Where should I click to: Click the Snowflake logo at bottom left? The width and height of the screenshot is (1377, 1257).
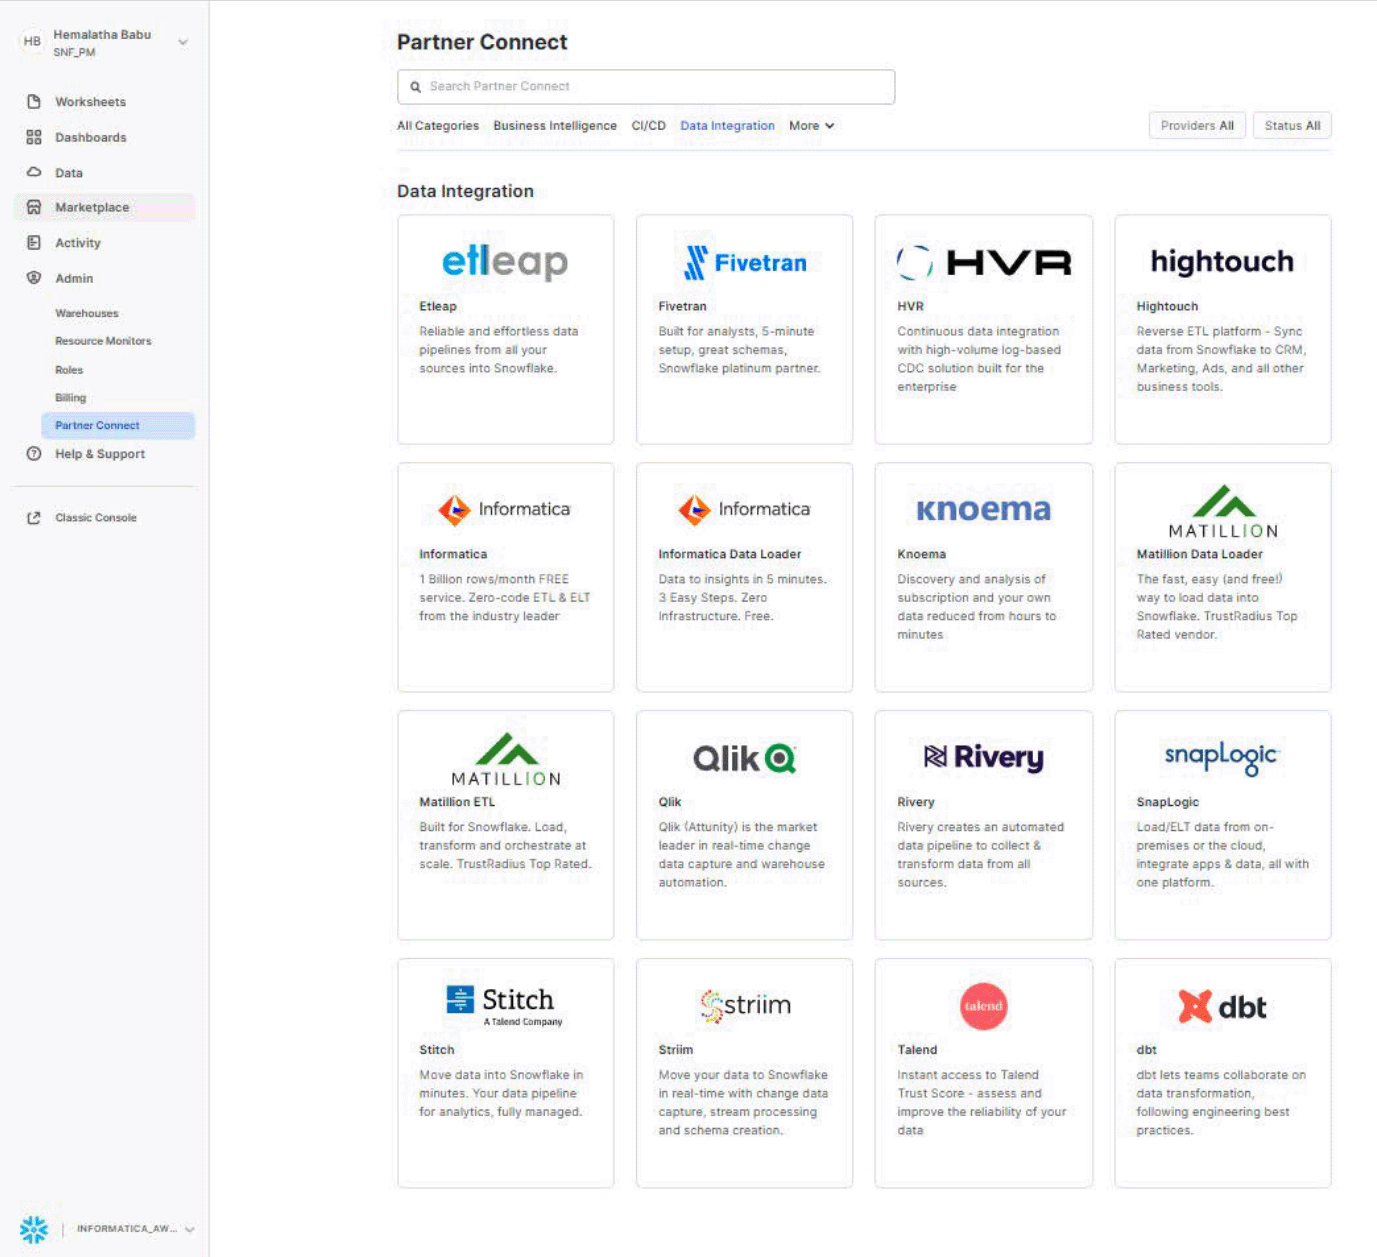pos(34,1229)
